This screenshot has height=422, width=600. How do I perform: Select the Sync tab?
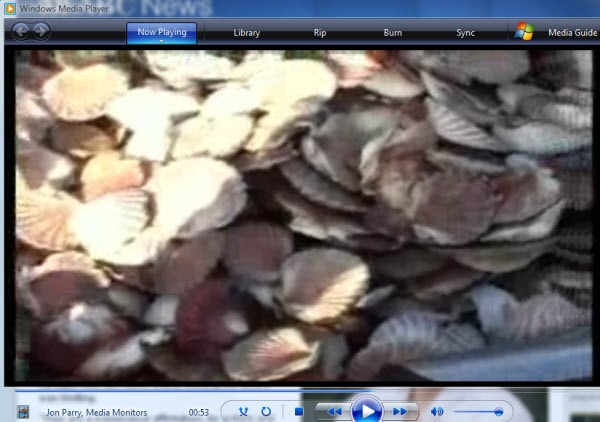tap(466, 32)
